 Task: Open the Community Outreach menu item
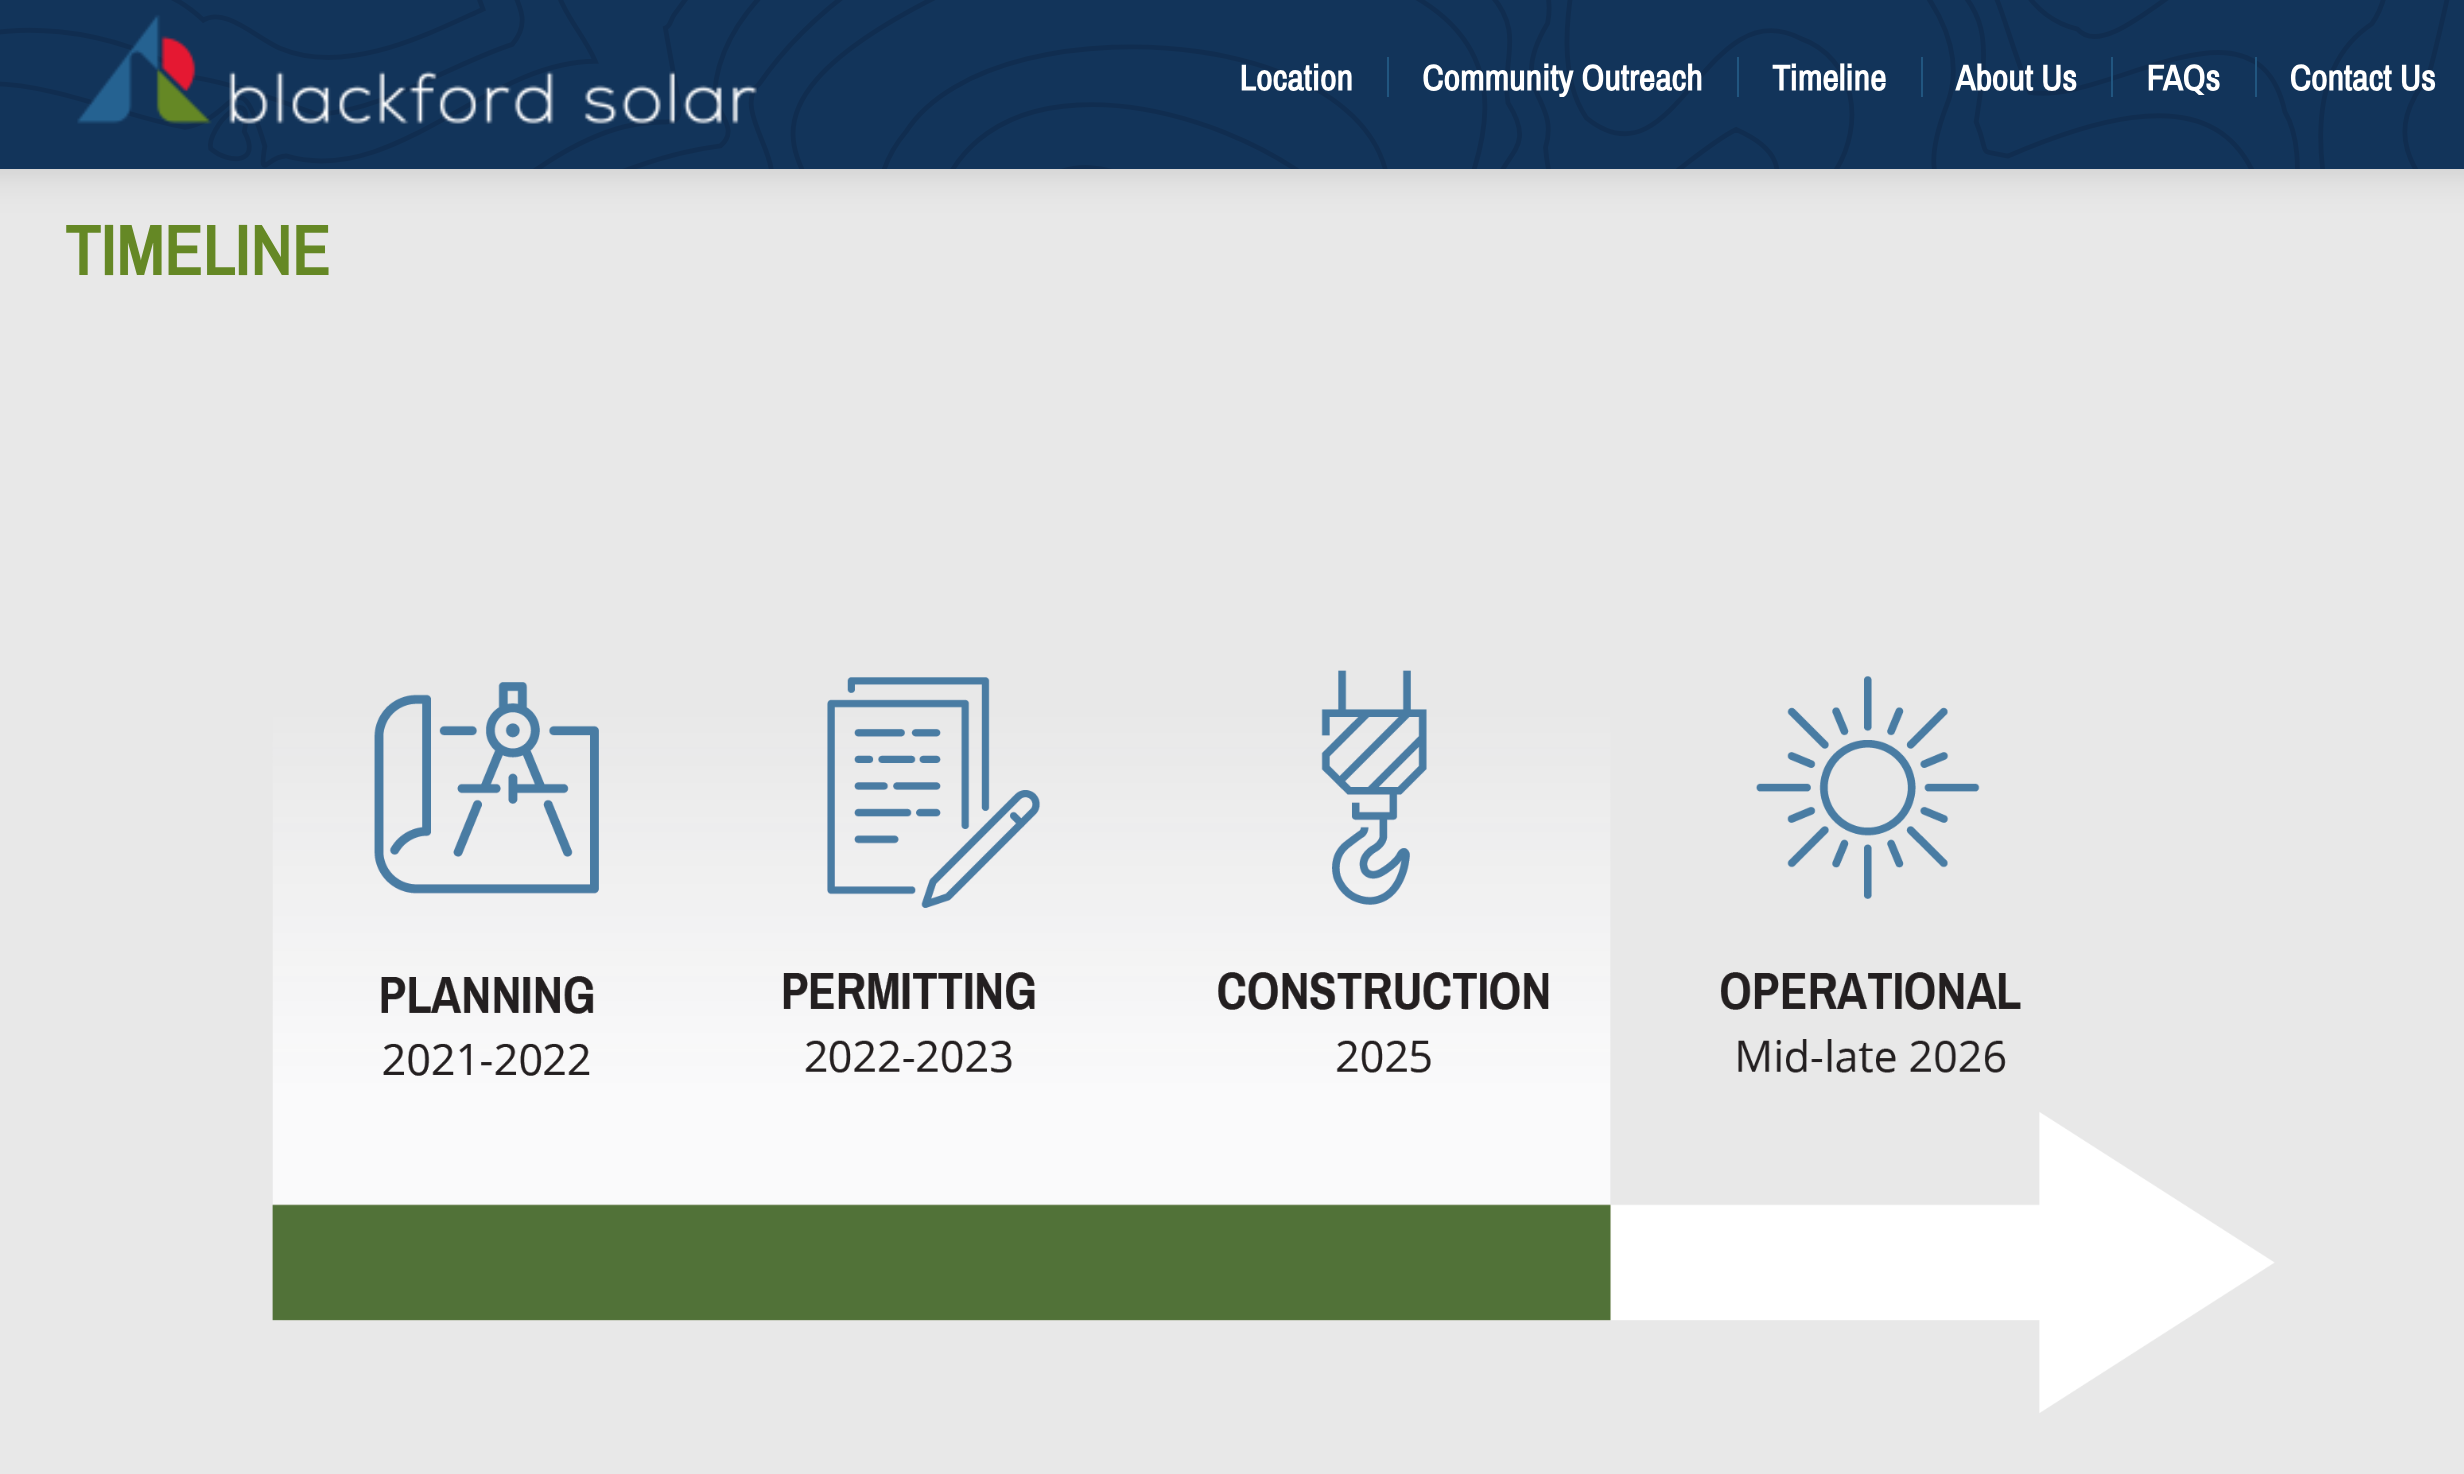tap(1562, 78)
